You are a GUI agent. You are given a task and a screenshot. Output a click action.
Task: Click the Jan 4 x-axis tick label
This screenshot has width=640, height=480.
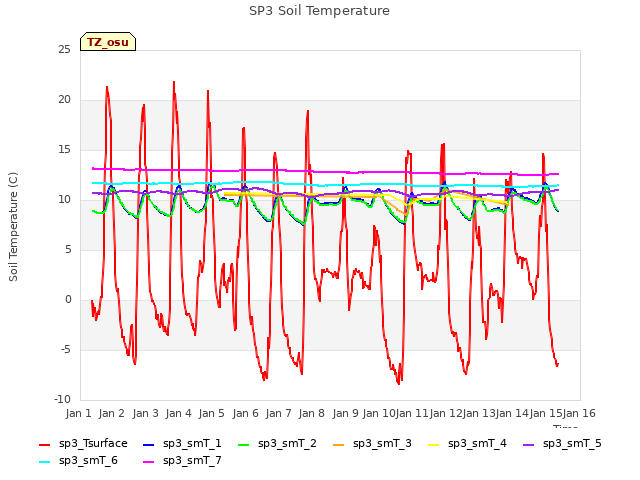(178, 413)
